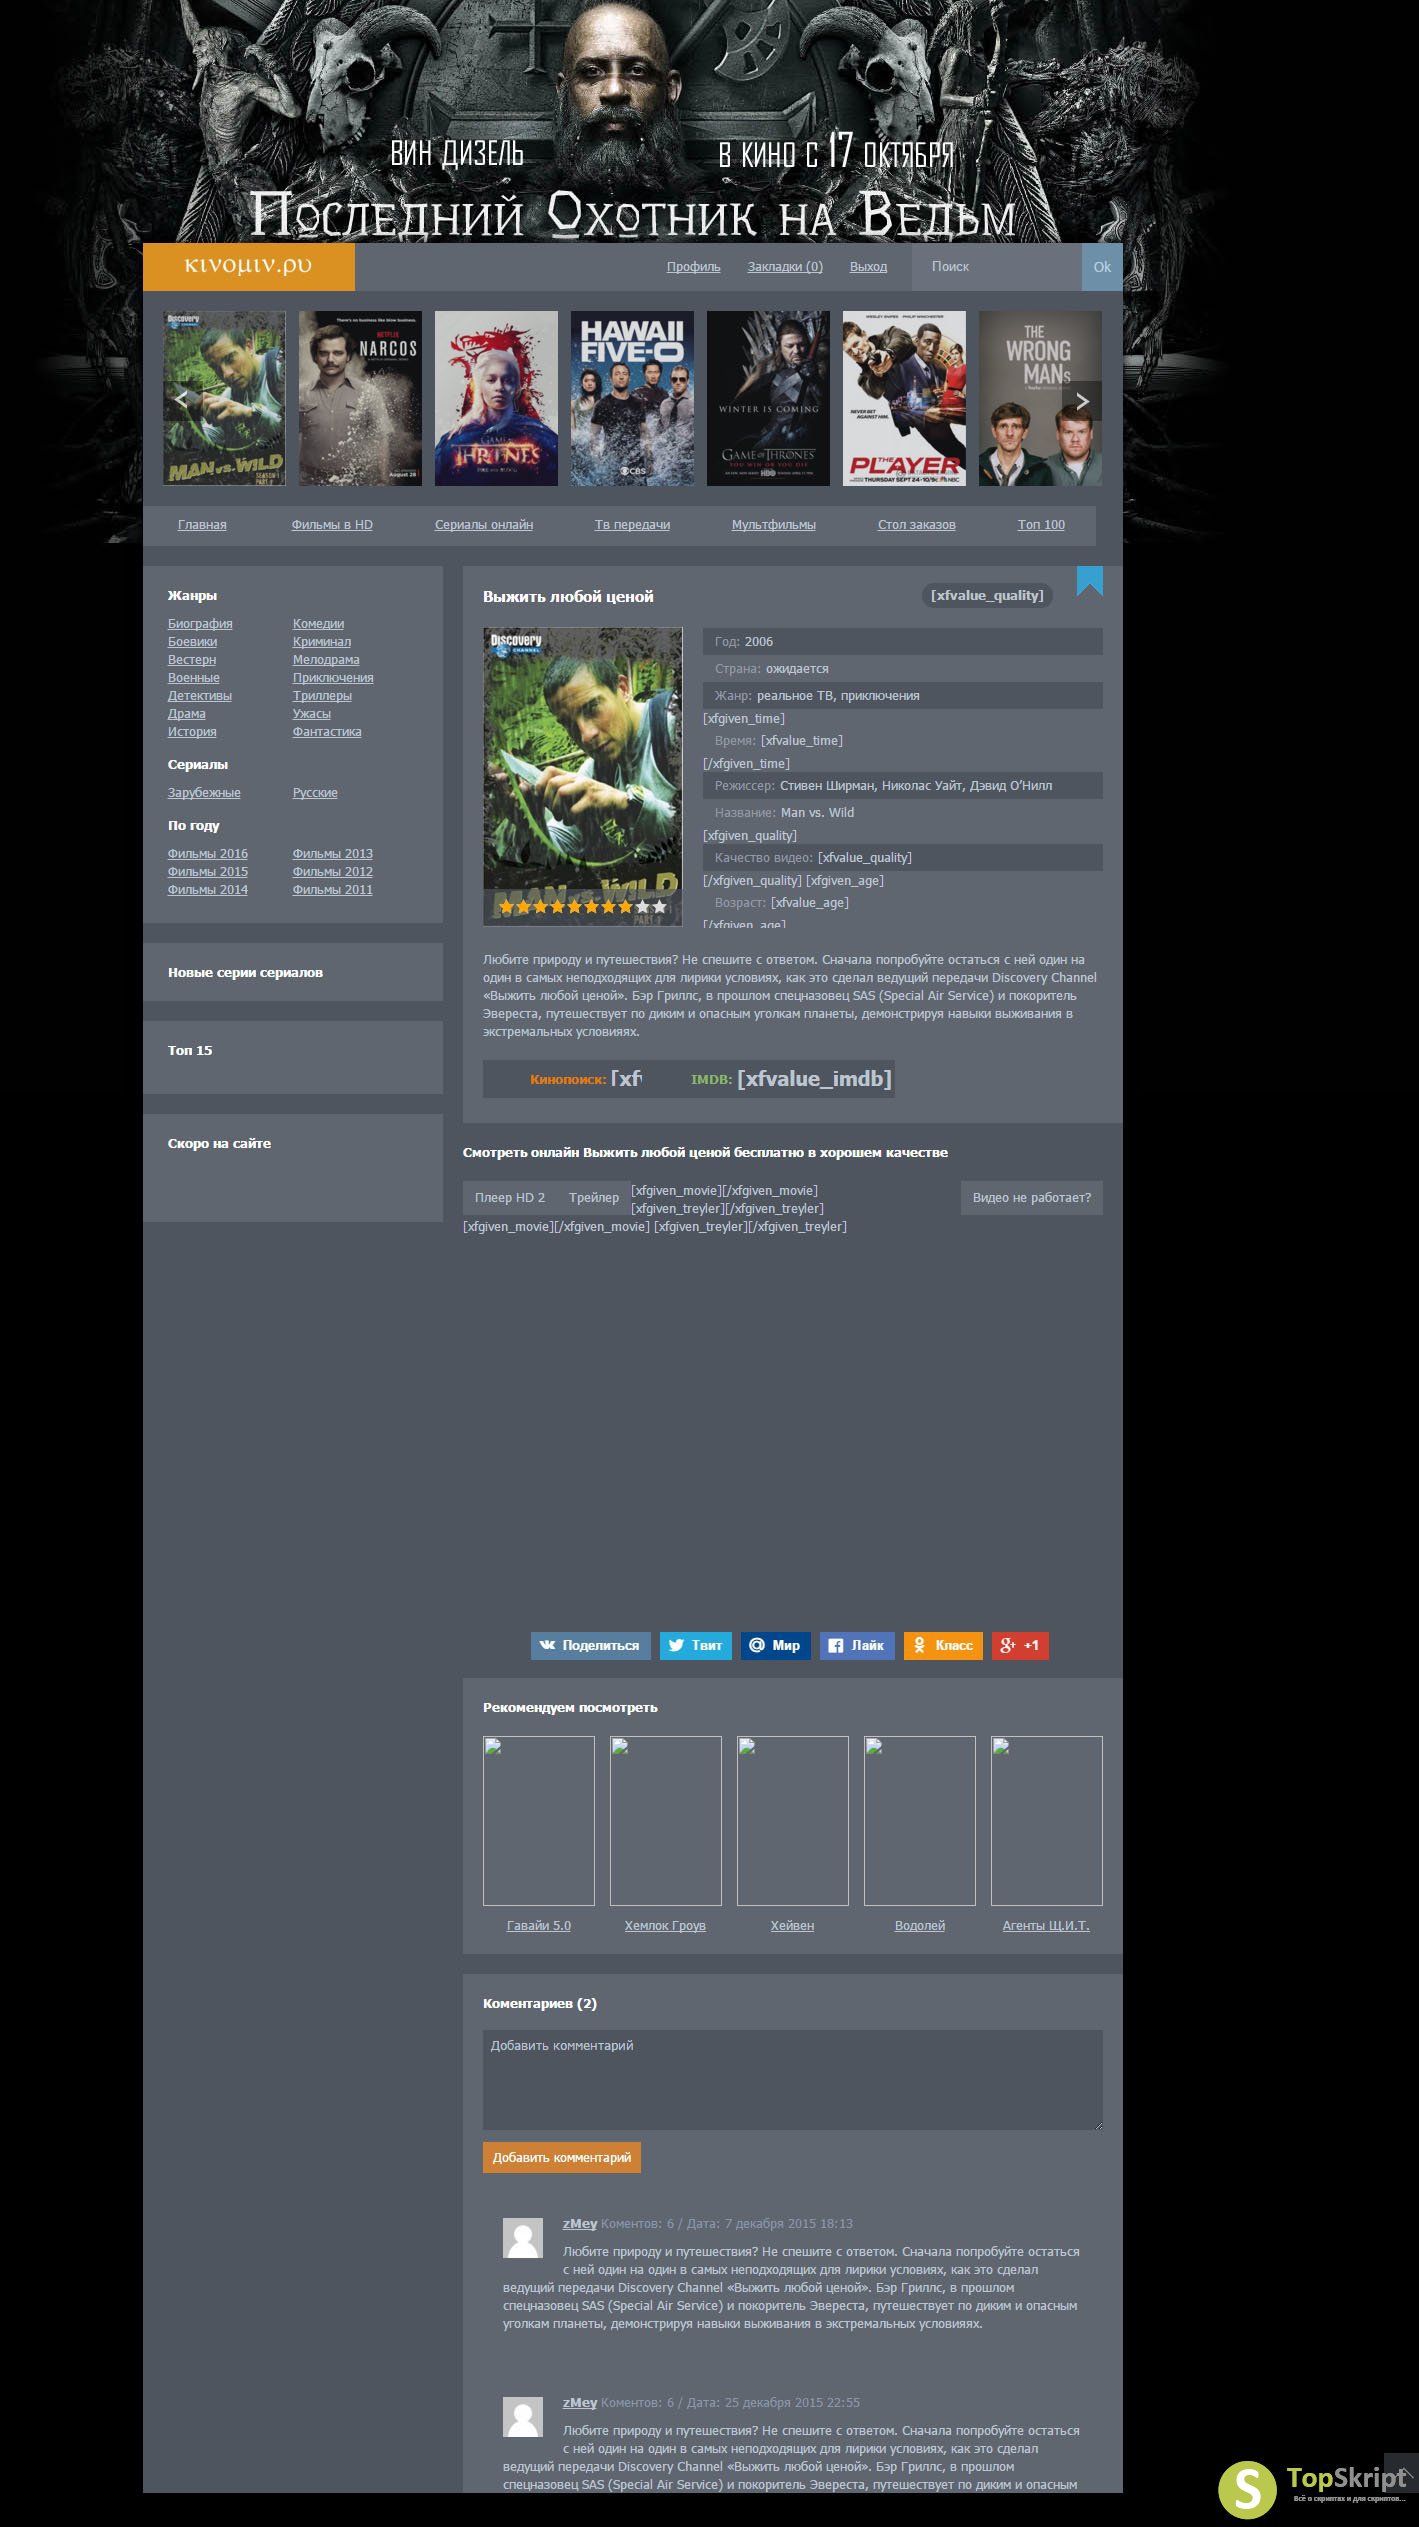Share via VK Поделиться button
The height and width of the screenshot is (2527, 1419).
tap(590, 1645)
